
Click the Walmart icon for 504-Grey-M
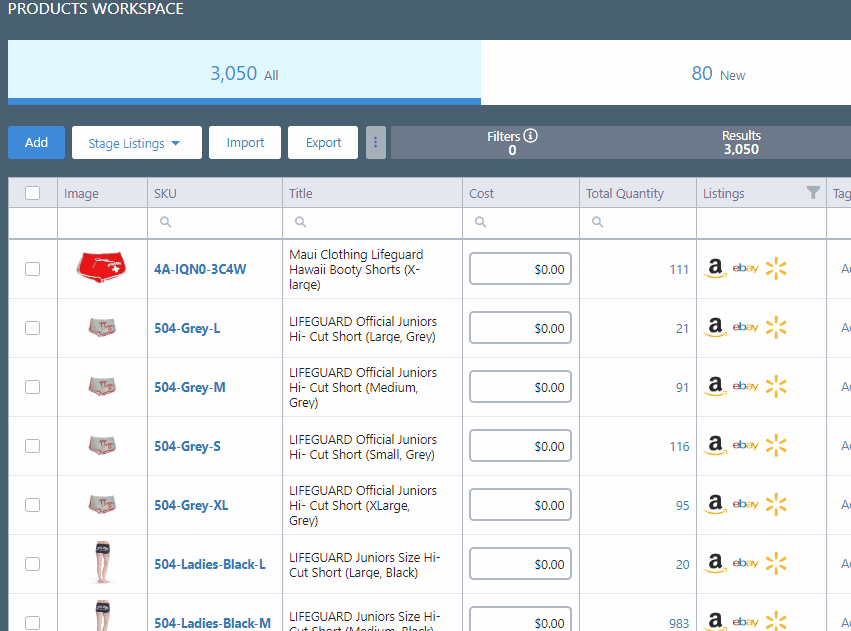[x=776, y=386]
